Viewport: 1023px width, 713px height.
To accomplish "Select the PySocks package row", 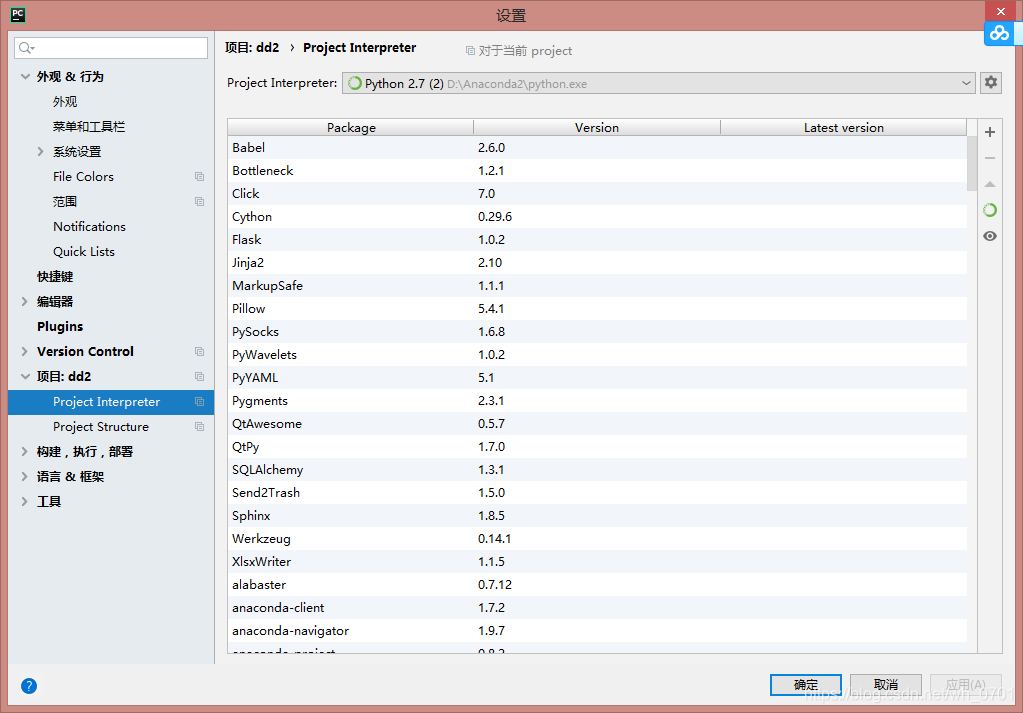I will (x=597, y=331).
